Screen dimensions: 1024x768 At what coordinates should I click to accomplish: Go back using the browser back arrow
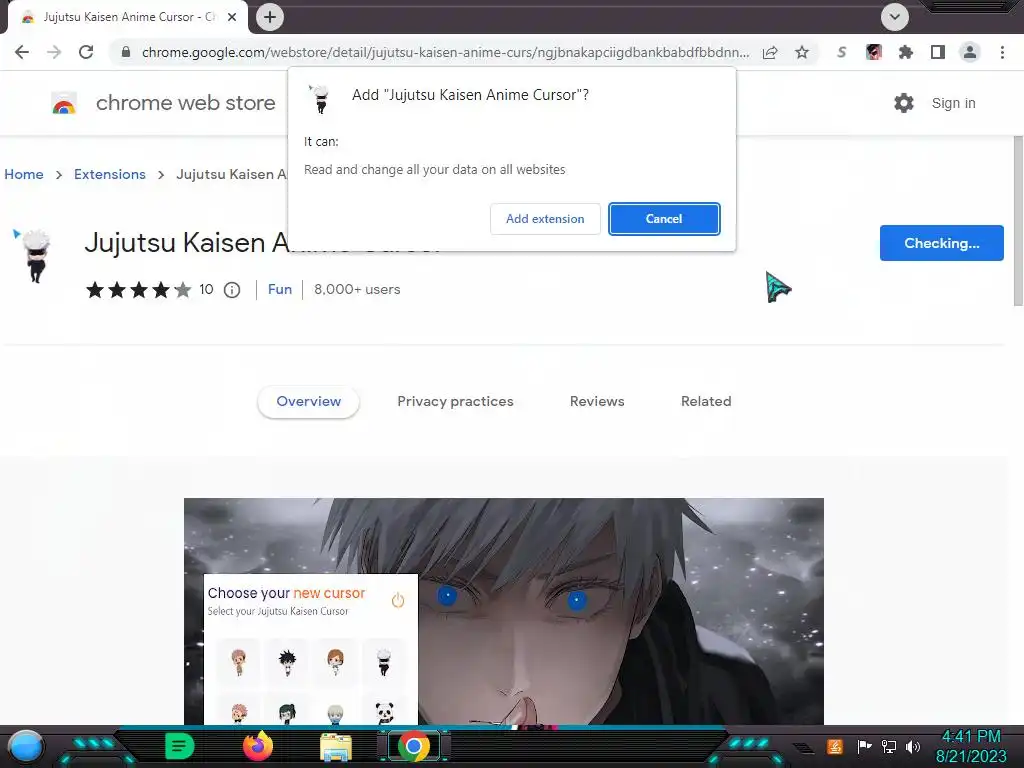coord(22,52)
